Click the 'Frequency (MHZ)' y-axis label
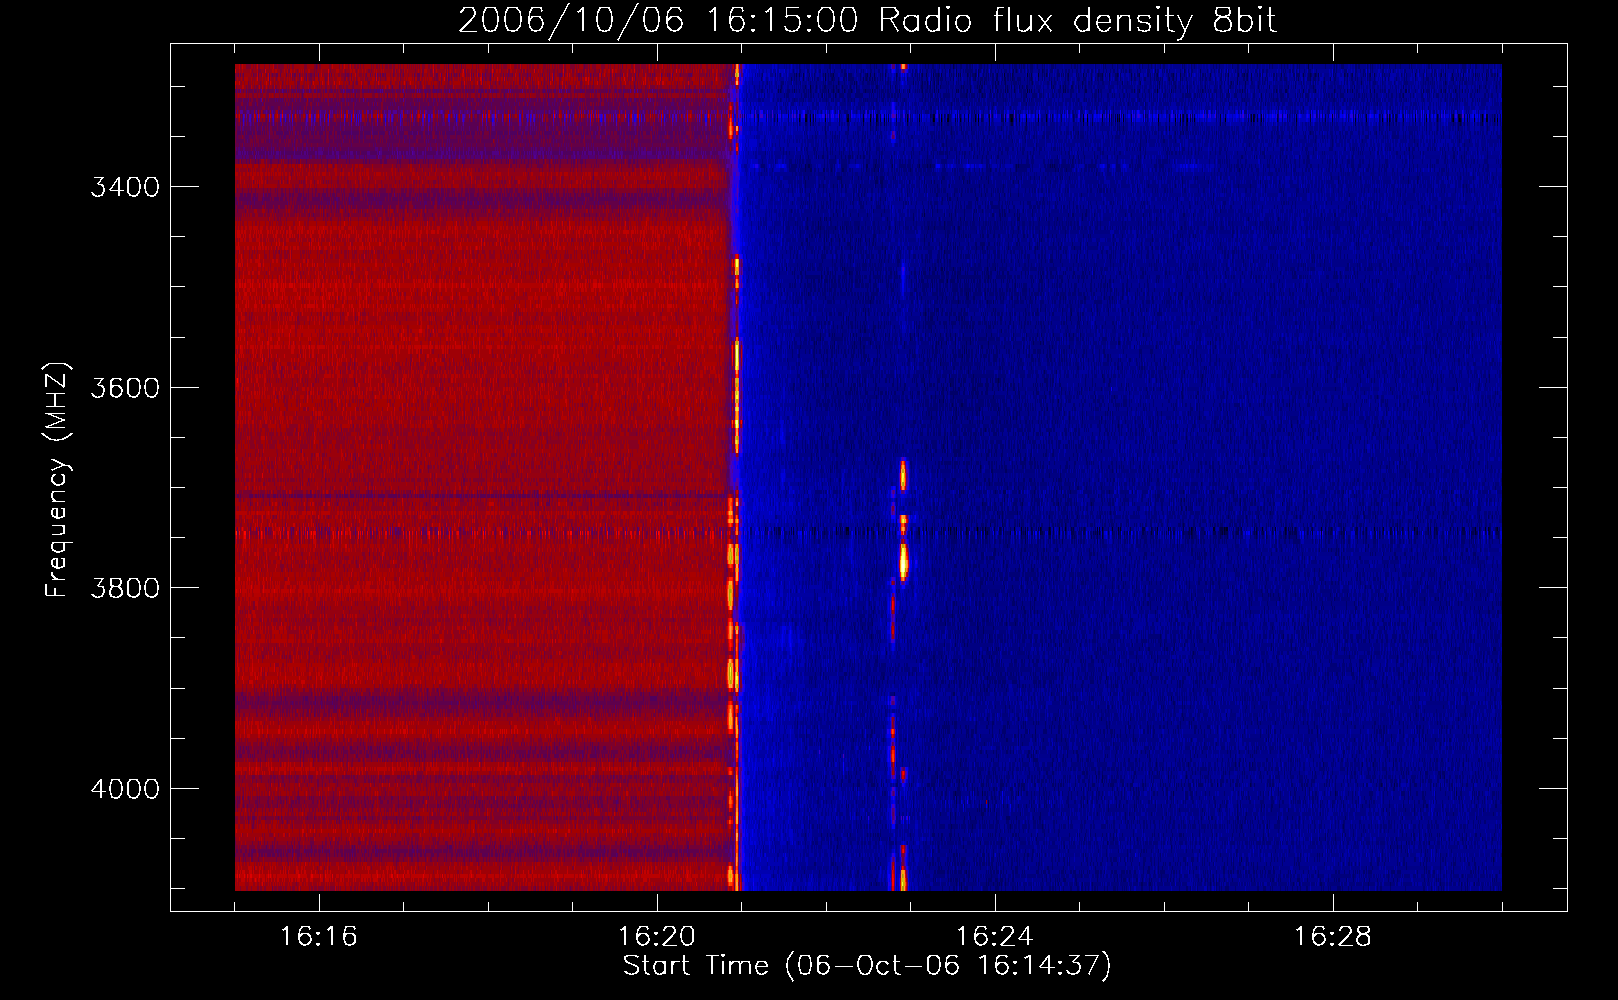Viewport: 1618px width, 1000px height. (57, 480)
